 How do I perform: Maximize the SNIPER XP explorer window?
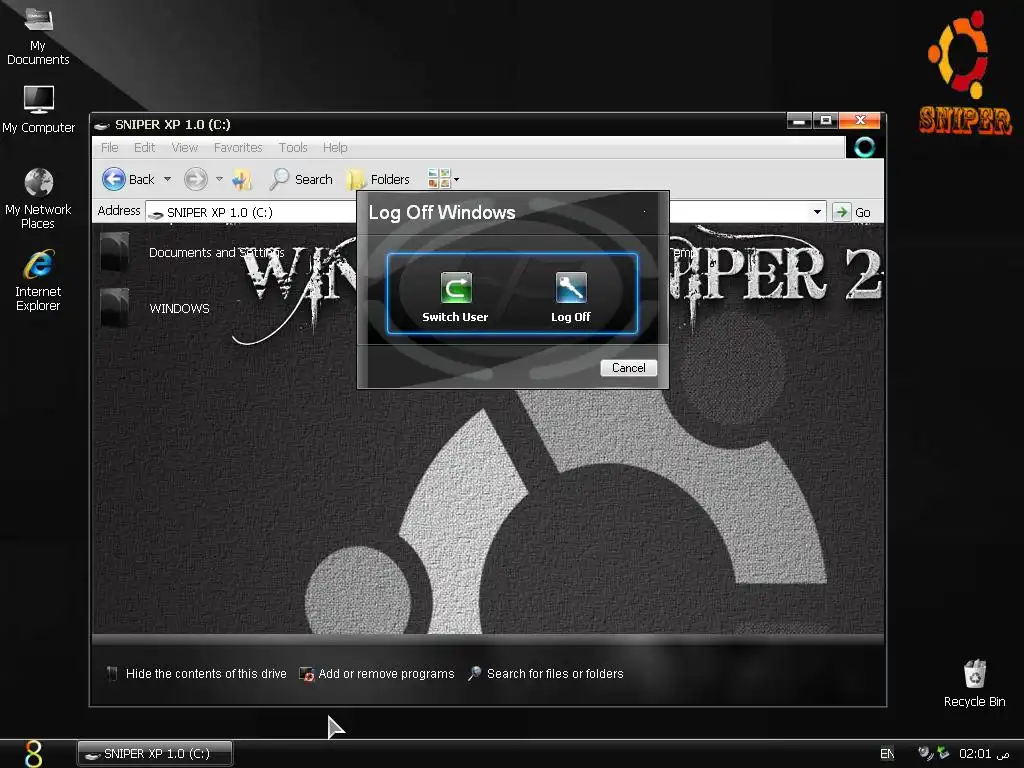[825, 120]
